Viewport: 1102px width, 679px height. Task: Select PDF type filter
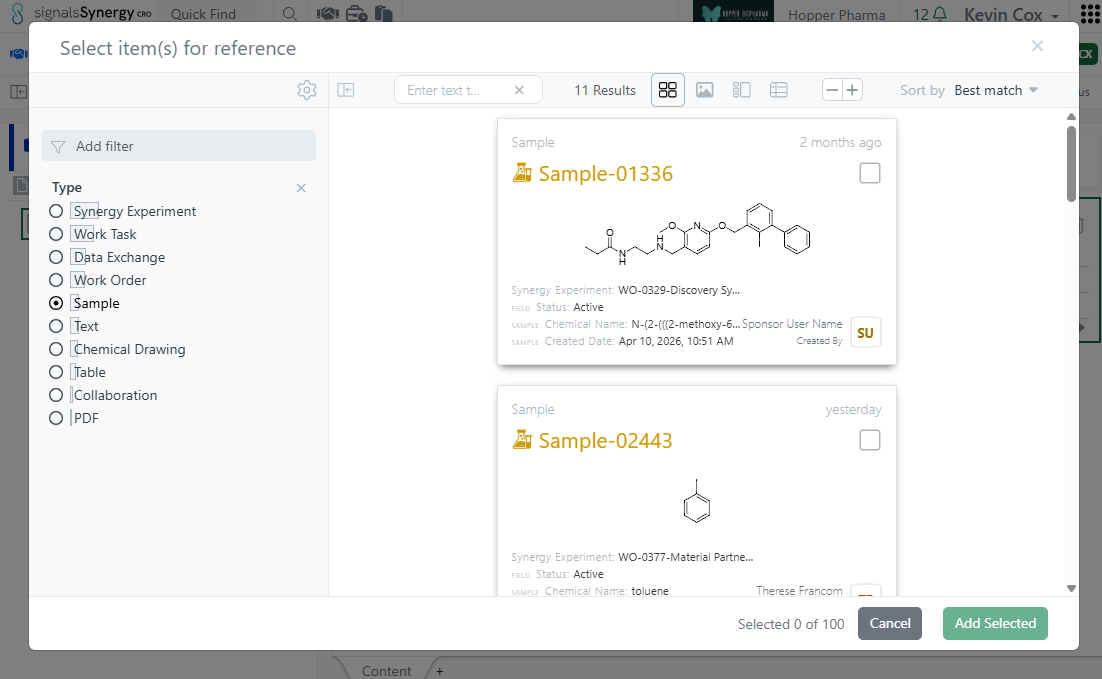click(56, 418)
